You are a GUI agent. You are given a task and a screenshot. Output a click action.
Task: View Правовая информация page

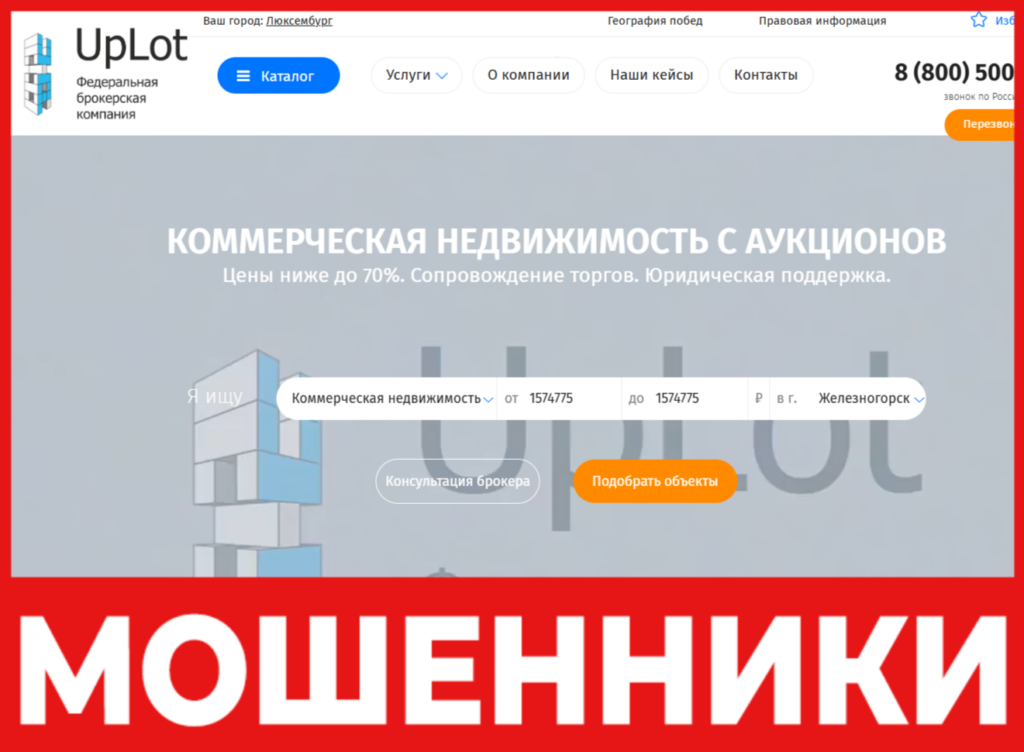pyautogui.click(x=824, y=19)
